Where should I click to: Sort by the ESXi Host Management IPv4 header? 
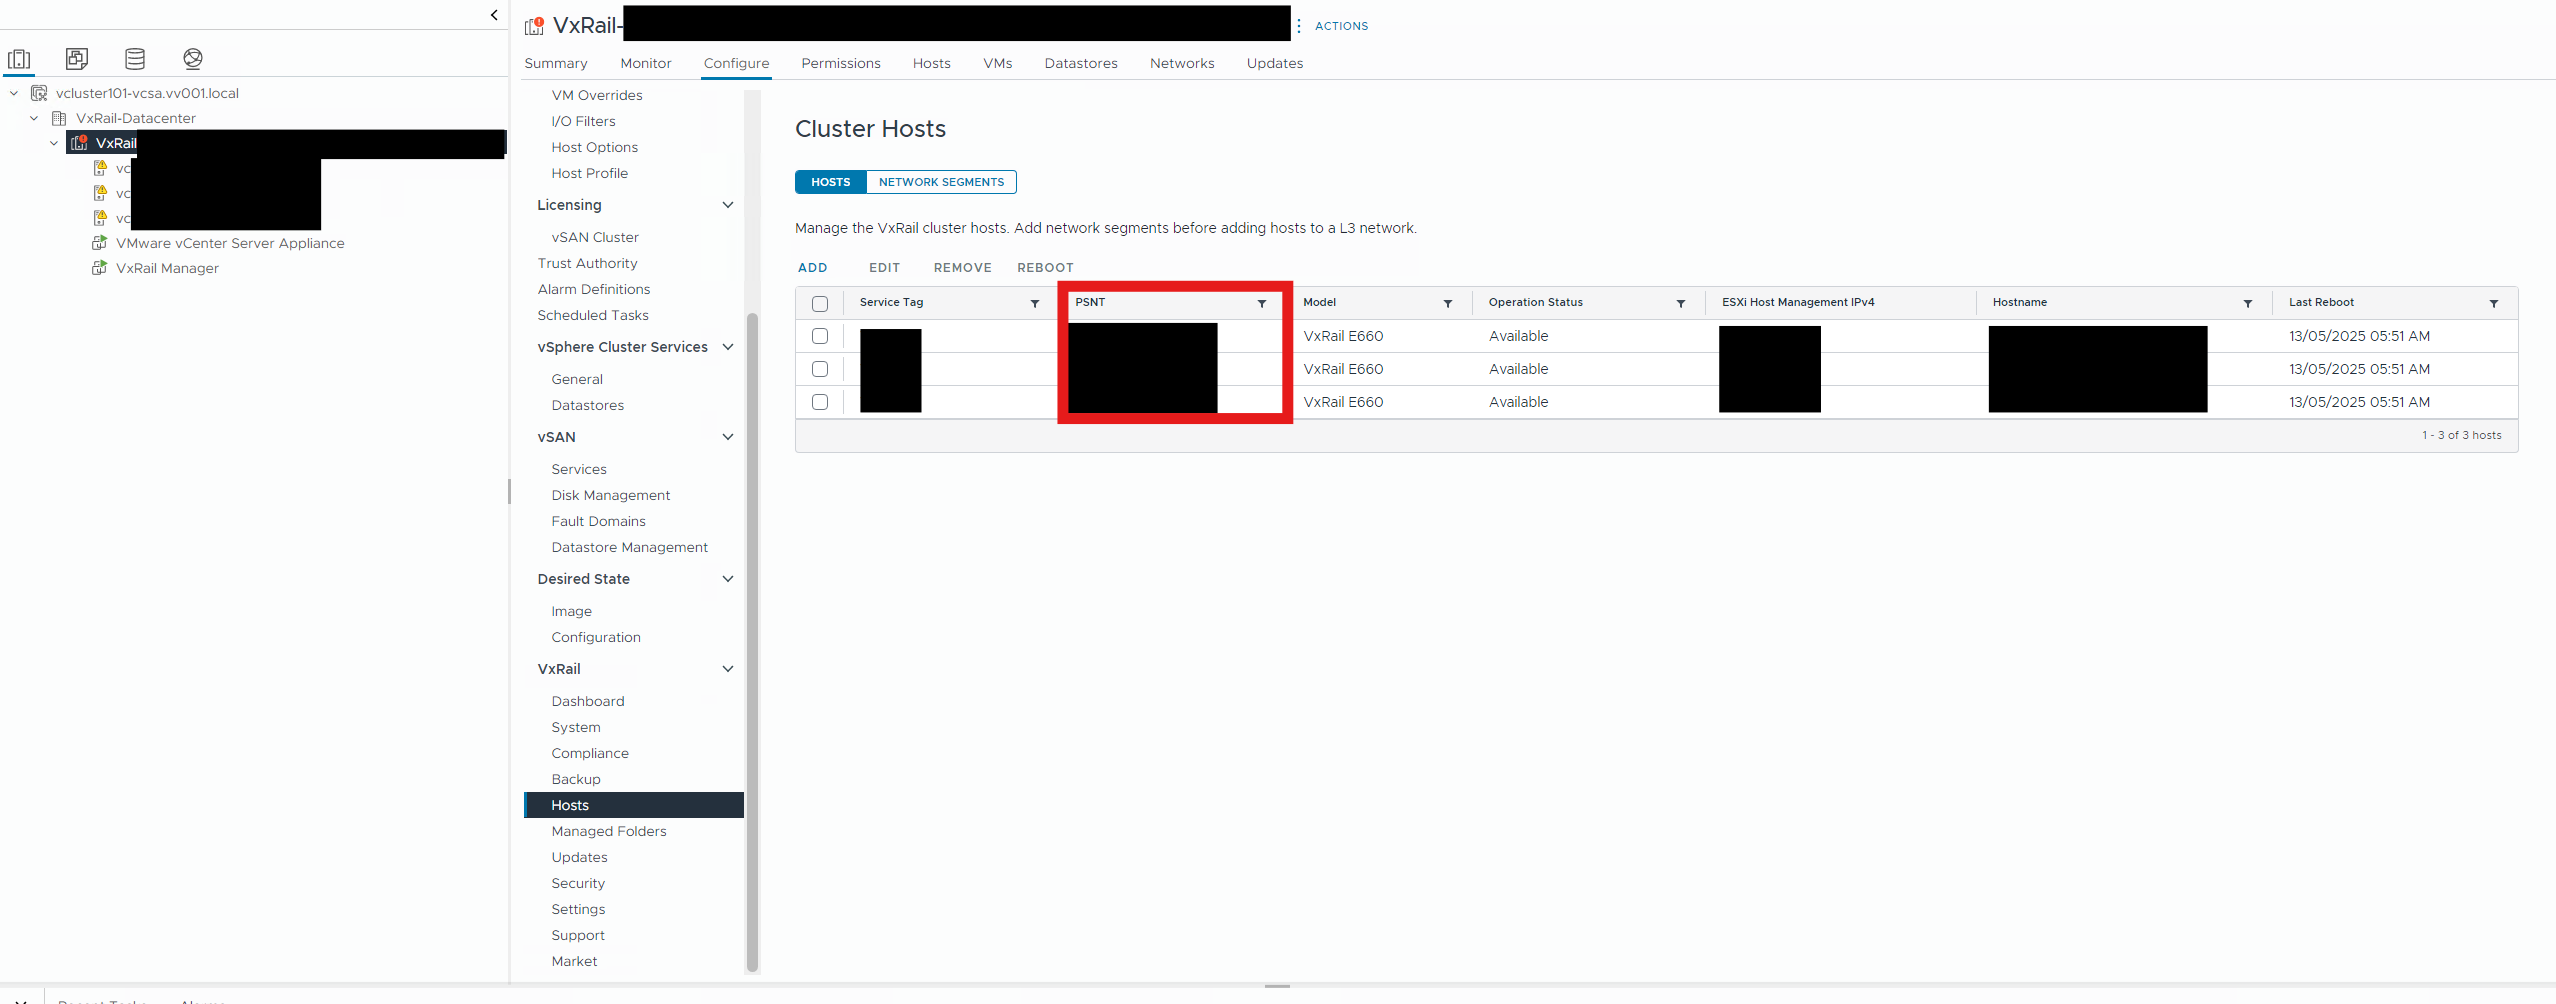click(x=1798, y=302)
